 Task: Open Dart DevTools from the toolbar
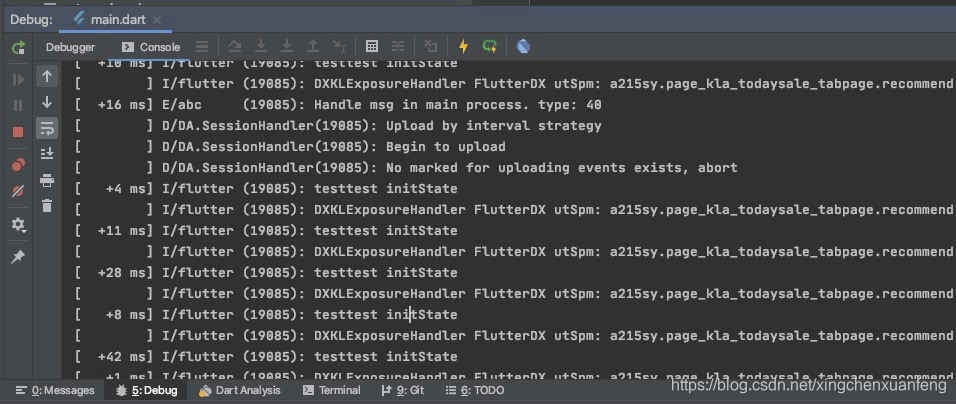[x=523, y=46]
